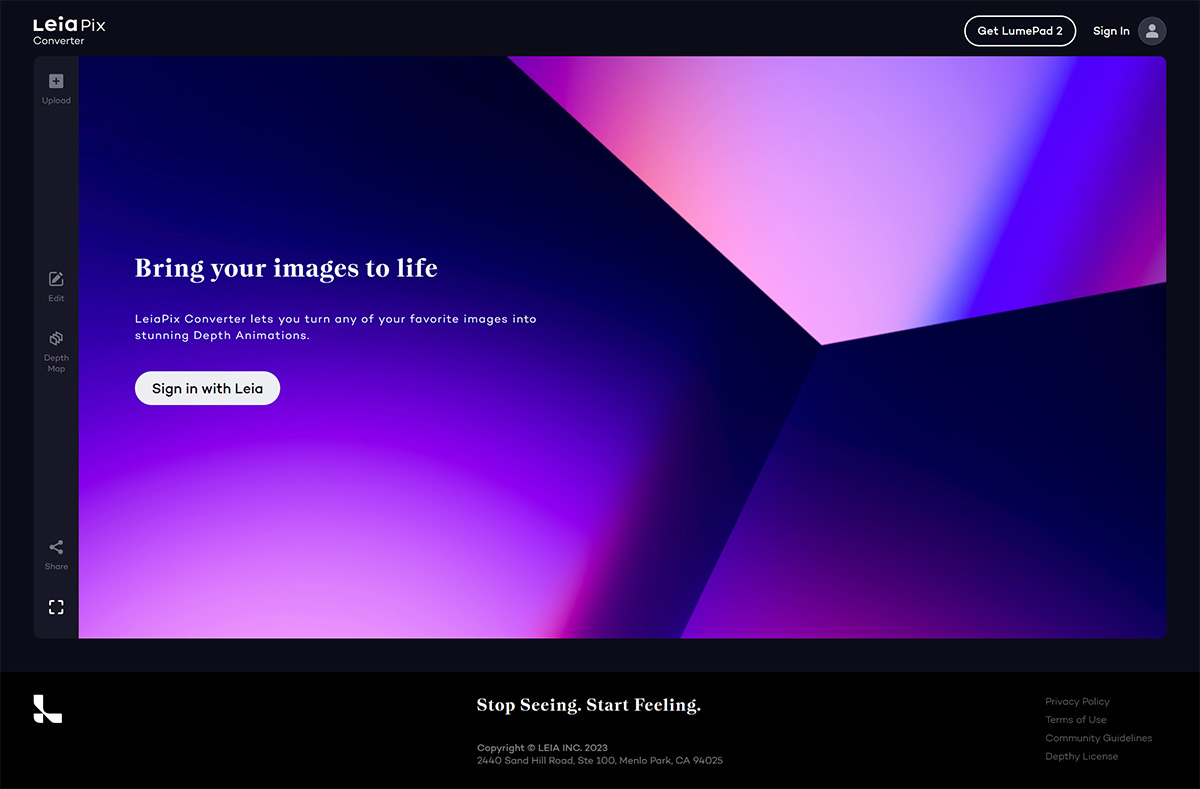Click the Copyright LEIA INC. 2023 text

[541, 748]
